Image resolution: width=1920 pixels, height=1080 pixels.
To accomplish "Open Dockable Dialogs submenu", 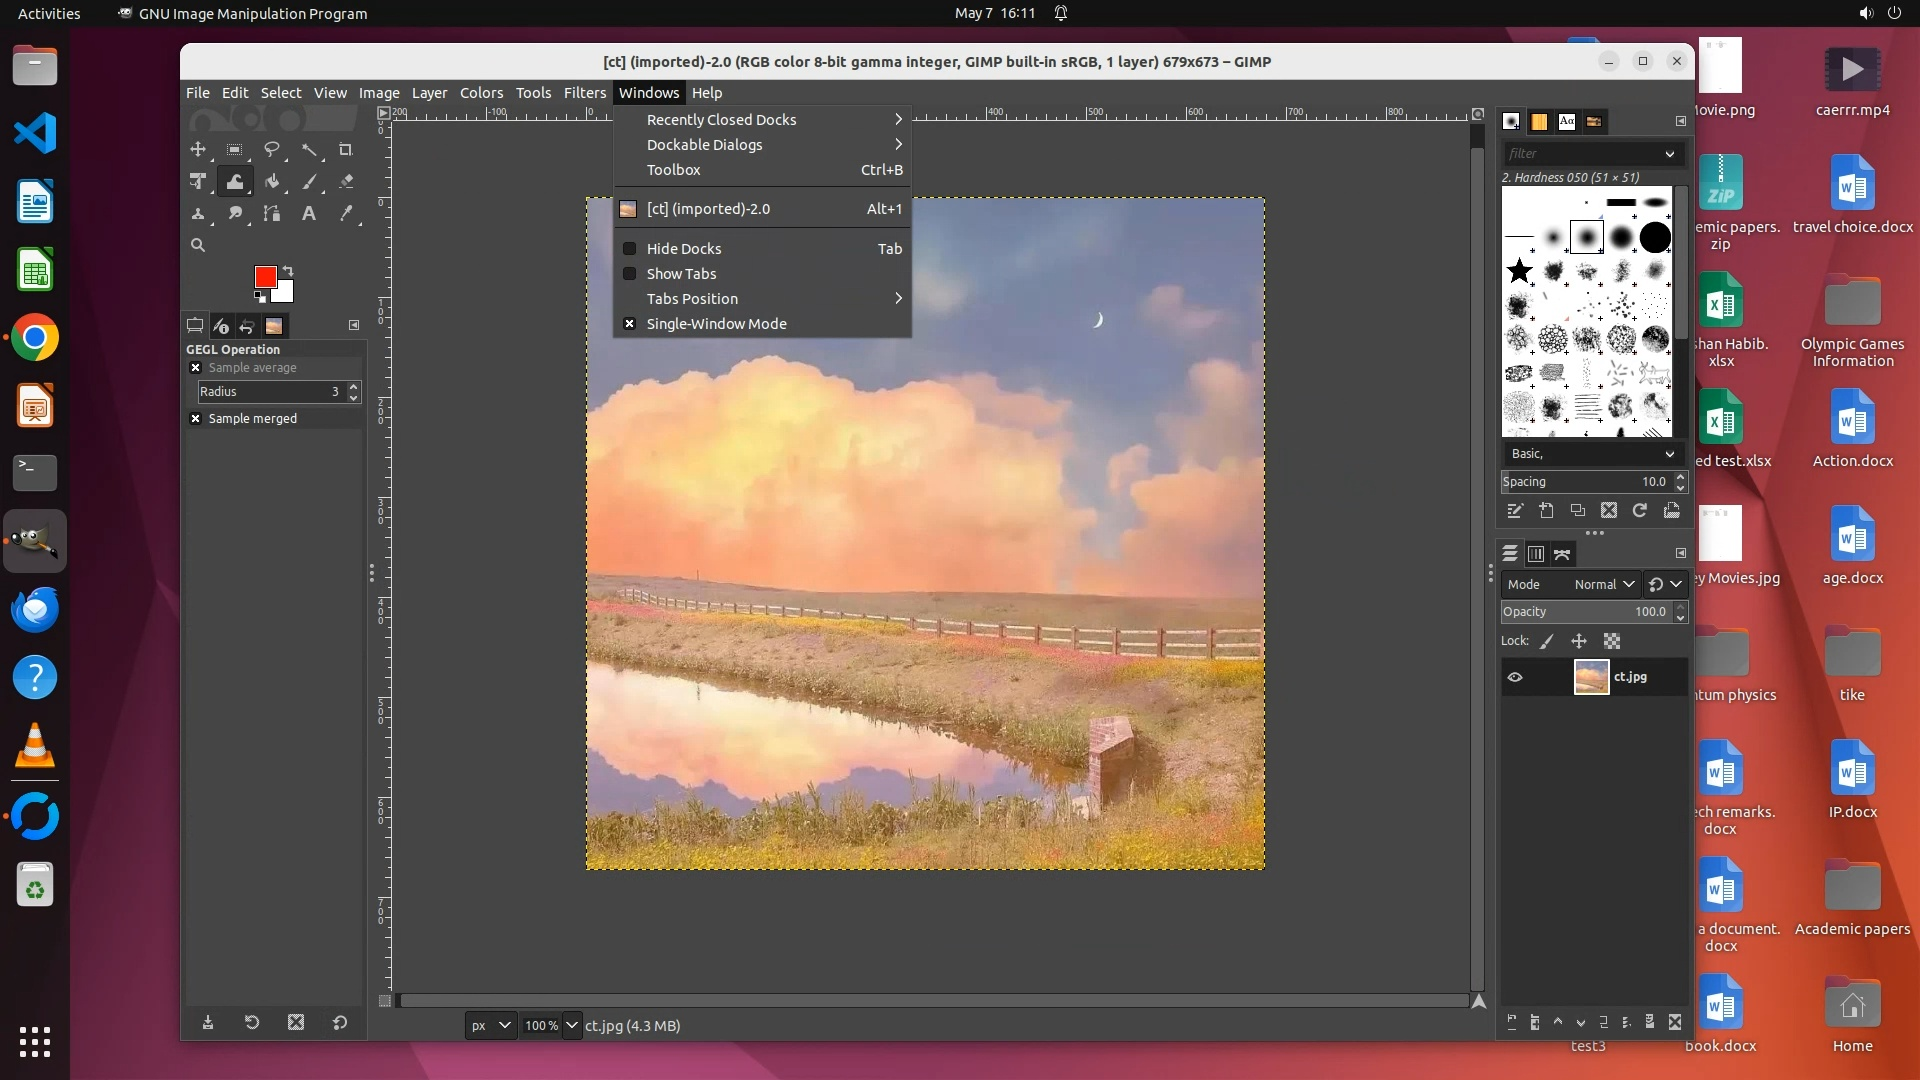I will [704, 145].
